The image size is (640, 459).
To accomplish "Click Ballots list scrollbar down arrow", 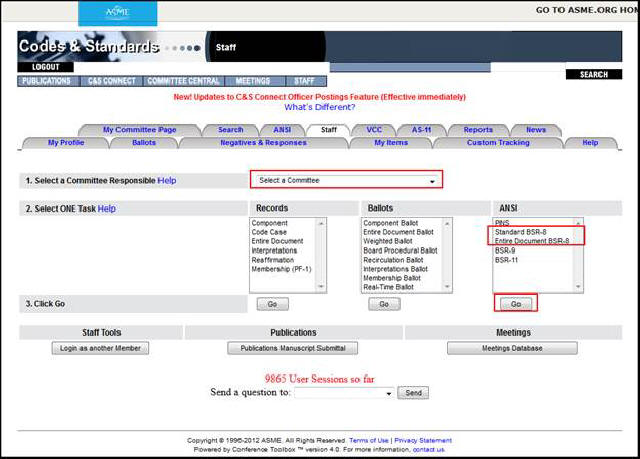I will tap(447, 287).
